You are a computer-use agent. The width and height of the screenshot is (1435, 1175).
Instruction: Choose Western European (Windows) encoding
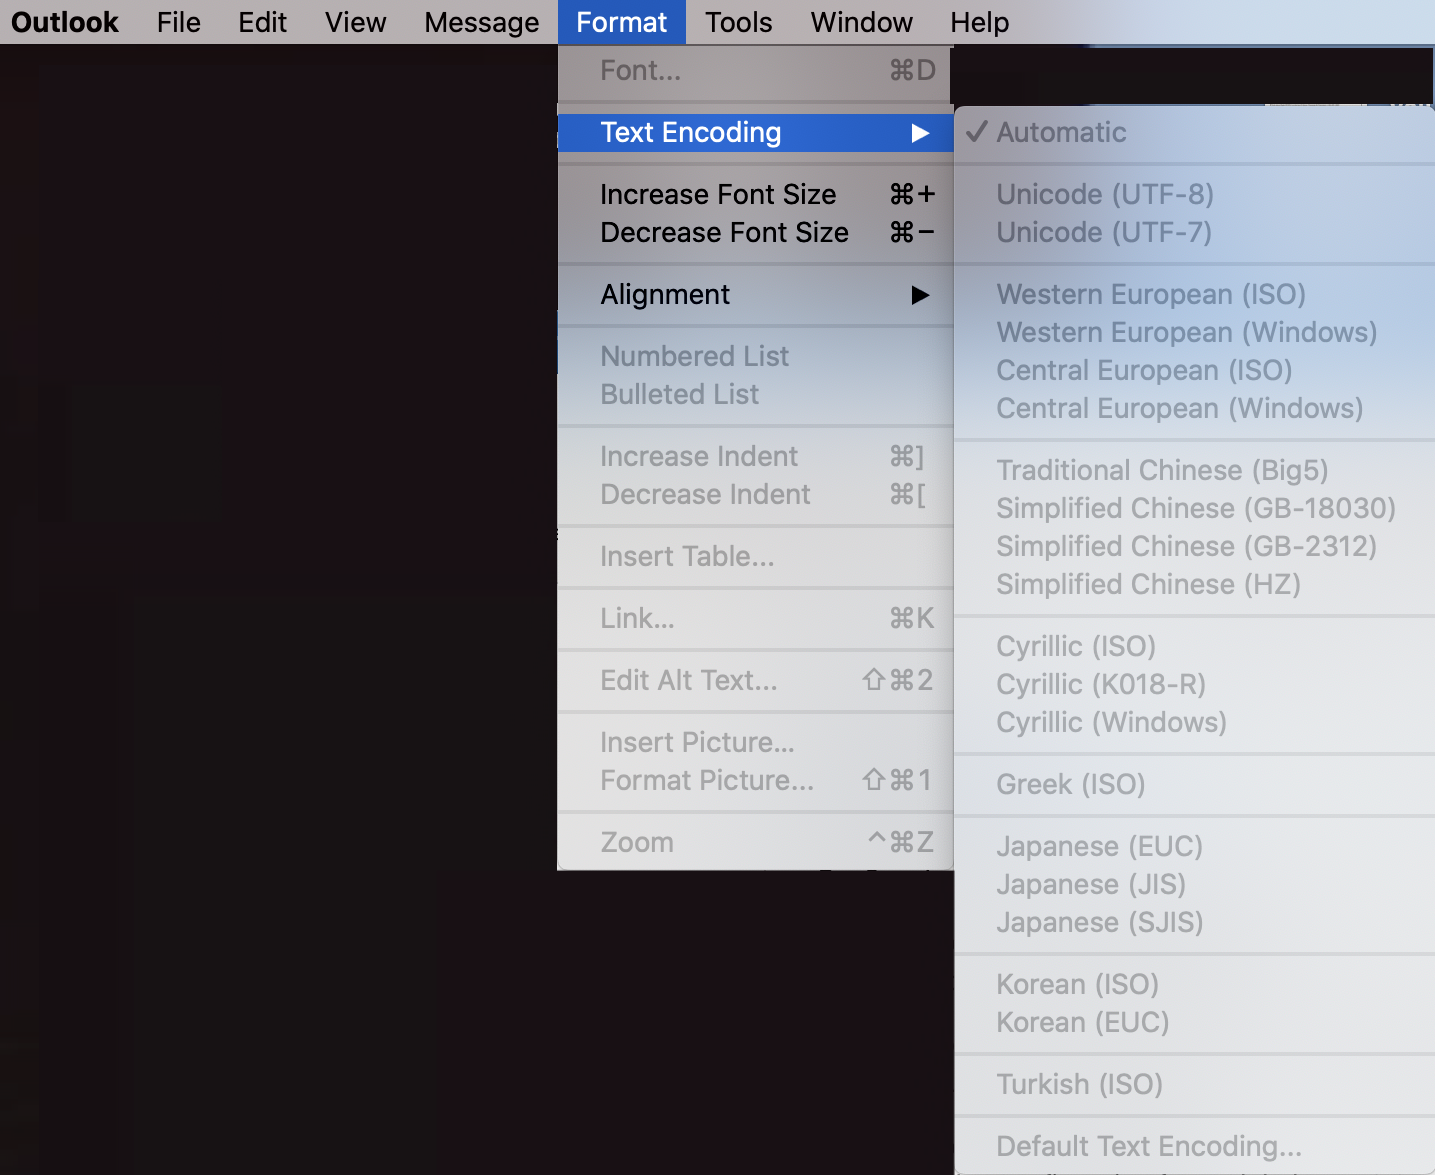click(1187, 332)
